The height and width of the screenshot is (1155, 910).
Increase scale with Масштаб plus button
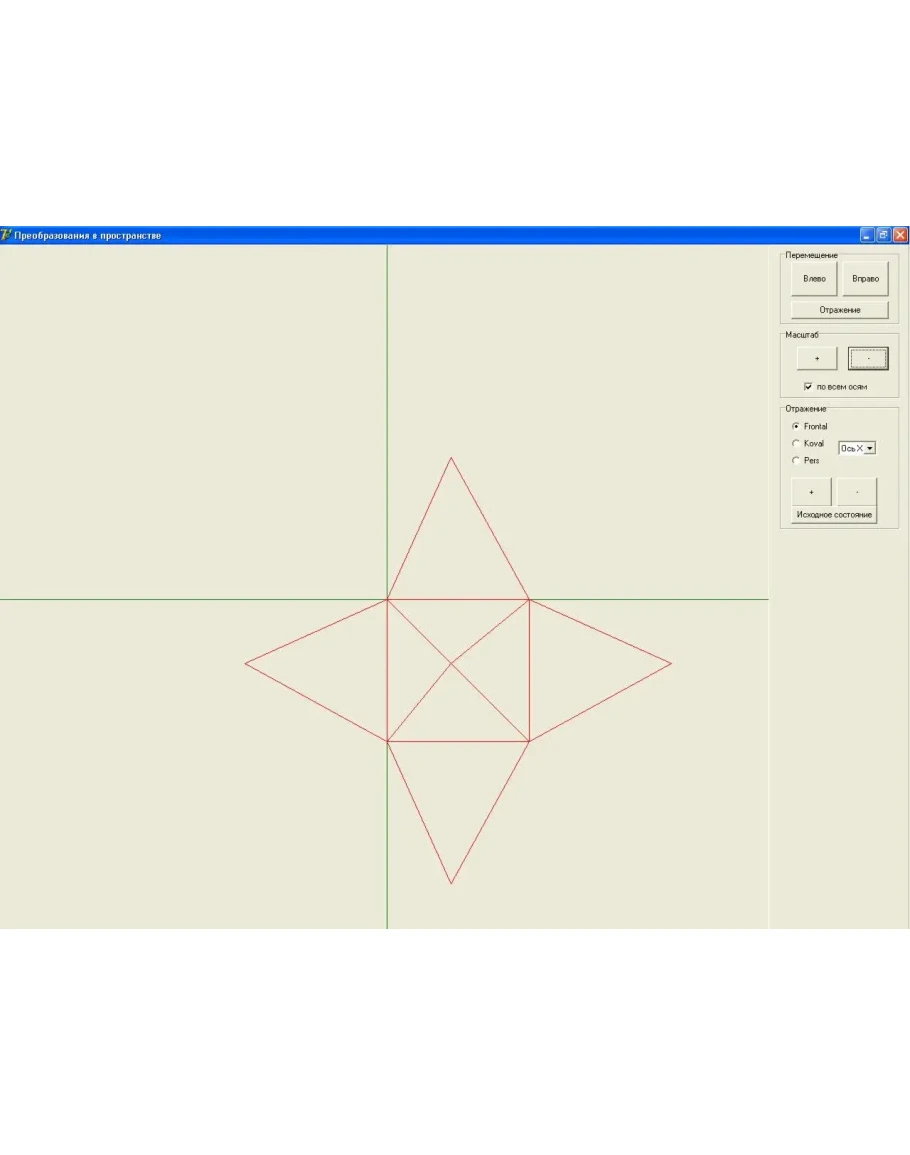[816, 358]
